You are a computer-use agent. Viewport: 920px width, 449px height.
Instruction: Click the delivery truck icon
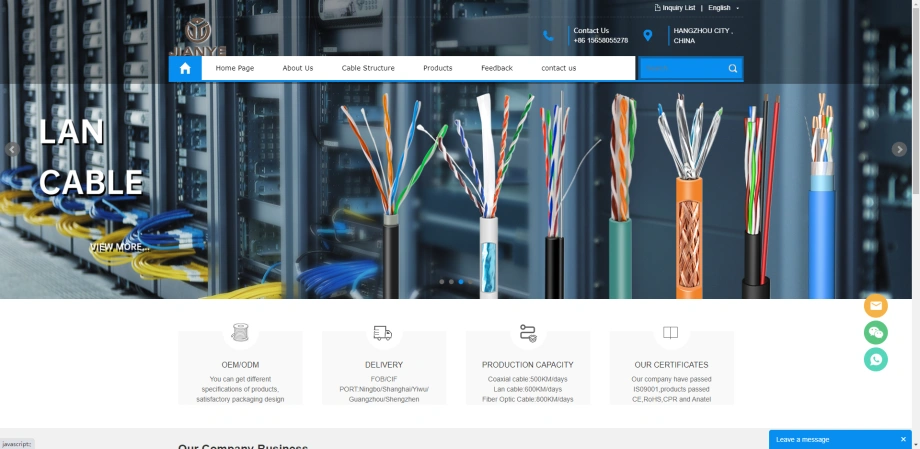pos(383,333)
